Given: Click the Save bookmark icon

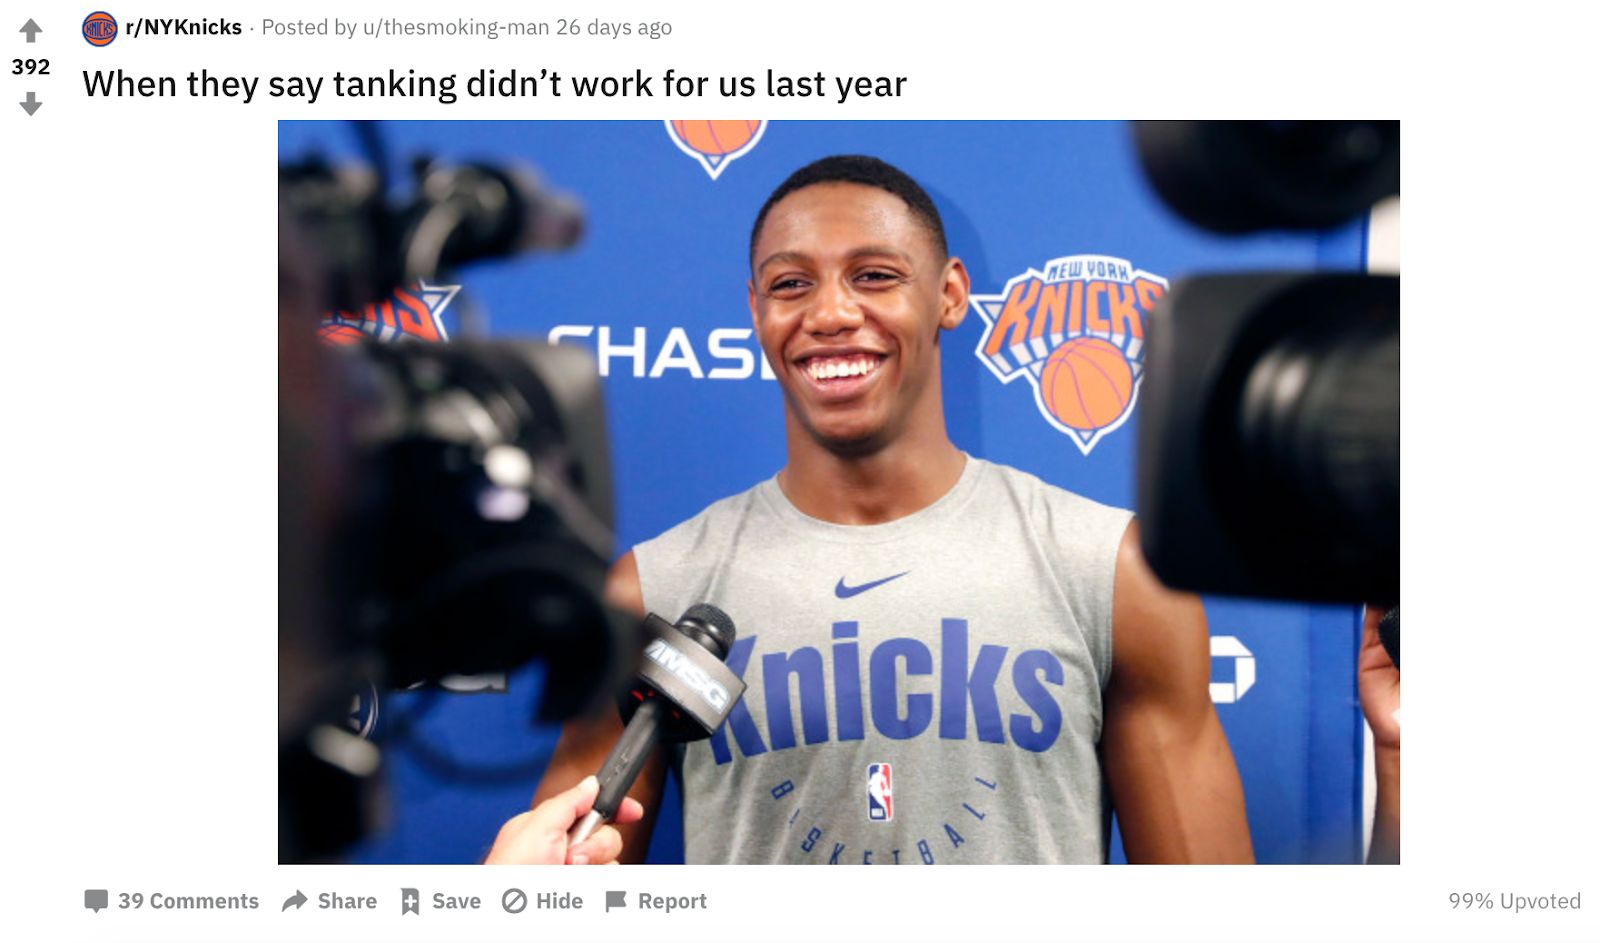Looking at the screenshot, I should (410, 901).
